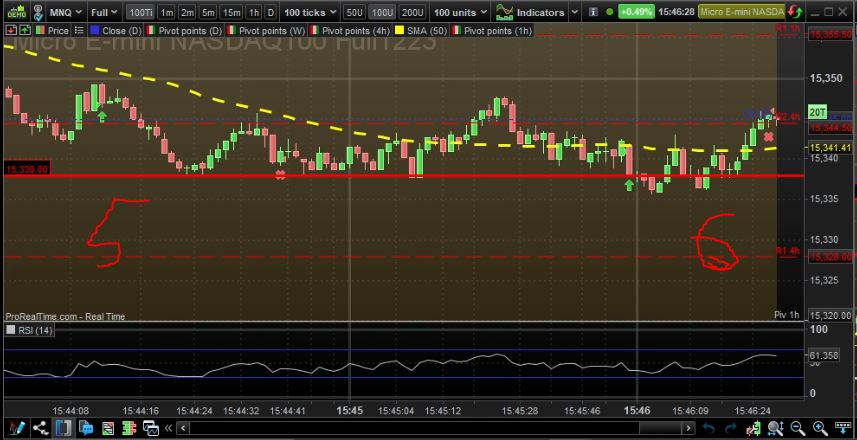Click the redo arrow icon

point(731,428)
